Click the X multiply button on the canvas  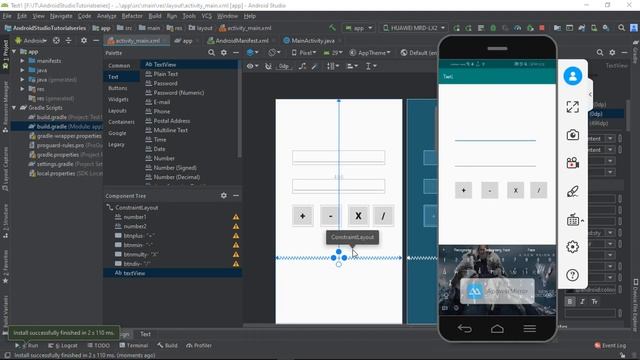pyautogui.click(x=358, y=216)
